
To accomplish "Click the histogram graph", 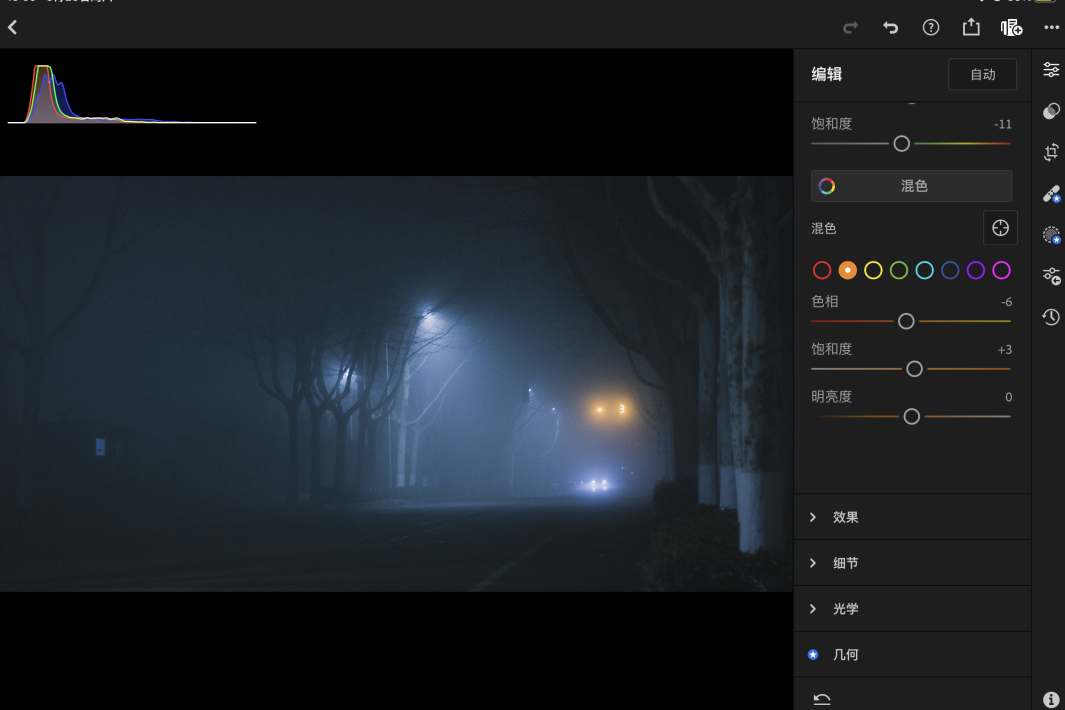I will 132,94.
